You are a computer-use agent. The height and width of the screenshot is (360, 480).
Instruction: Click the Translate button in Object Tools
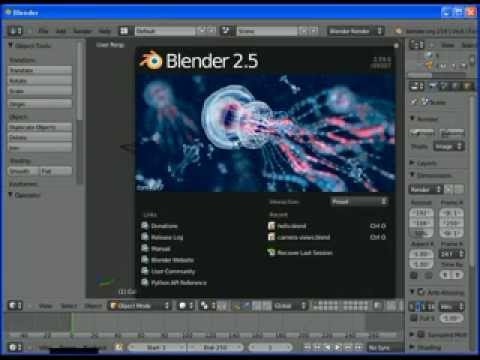pyautogui.click(x=40, y=70)
